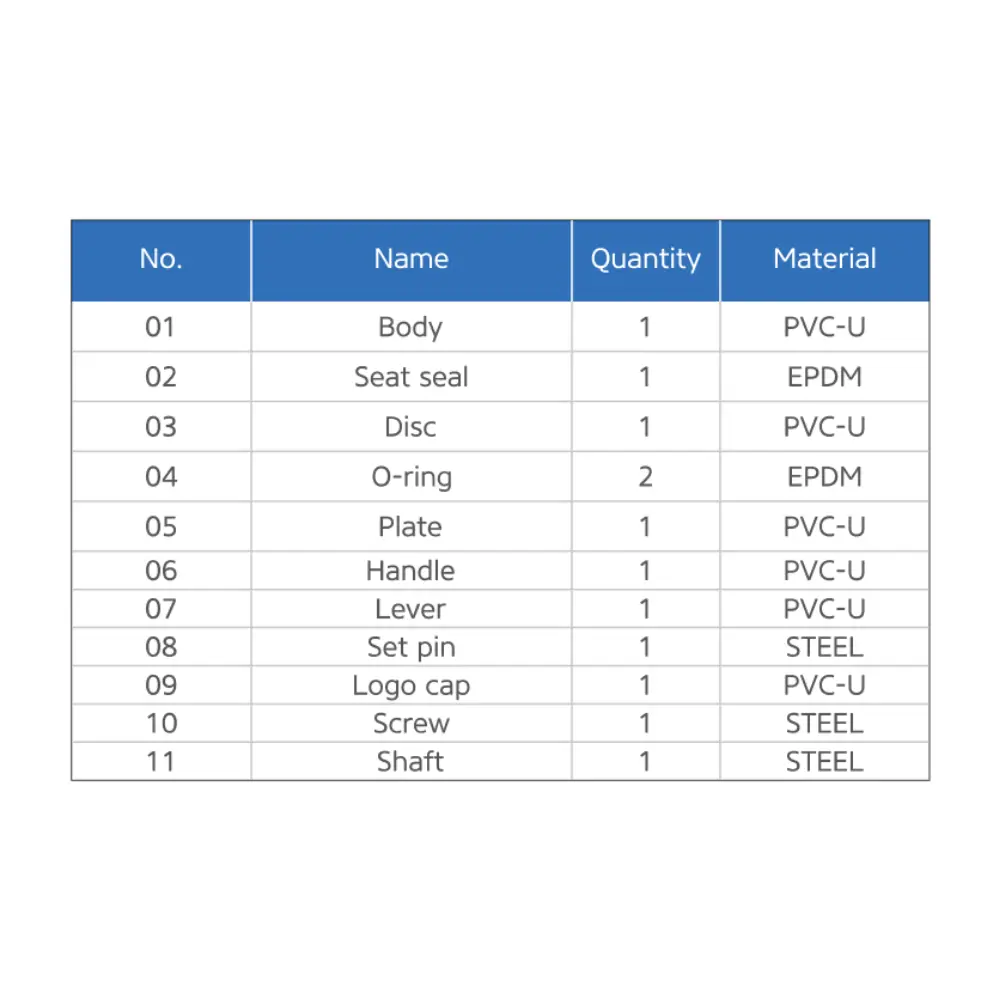Click the quantity 2 cell for O-ring

[x=645, y=476]
